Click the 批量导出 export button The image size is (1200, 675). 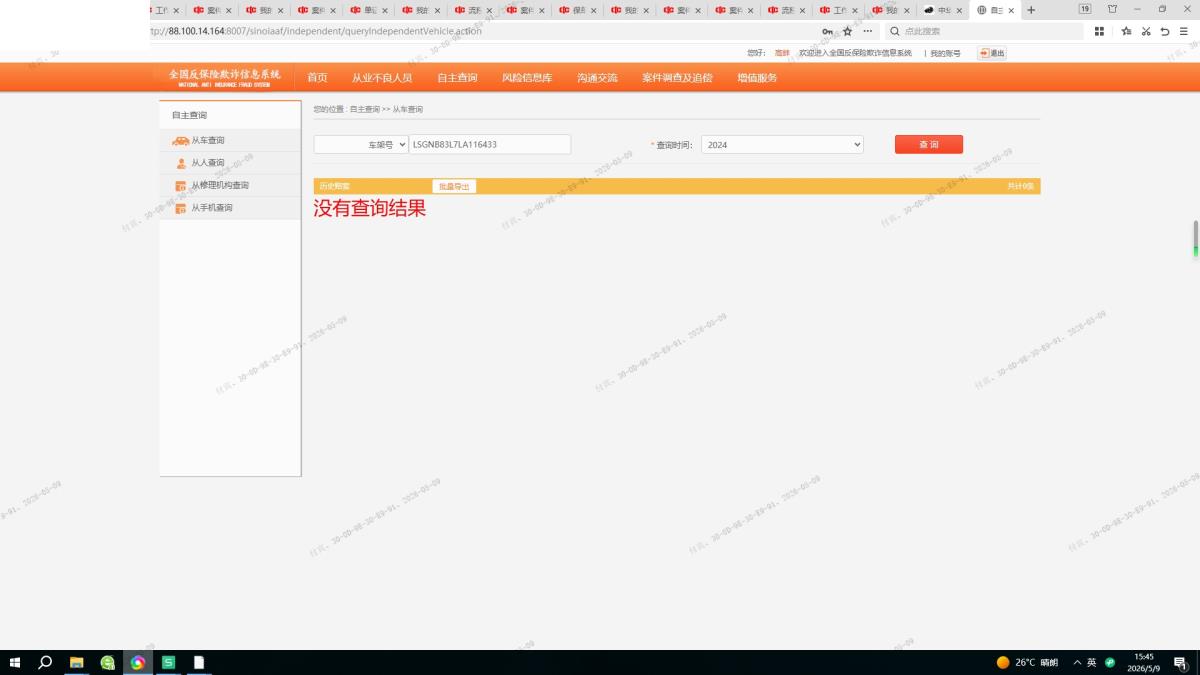[x=454, y=187]
